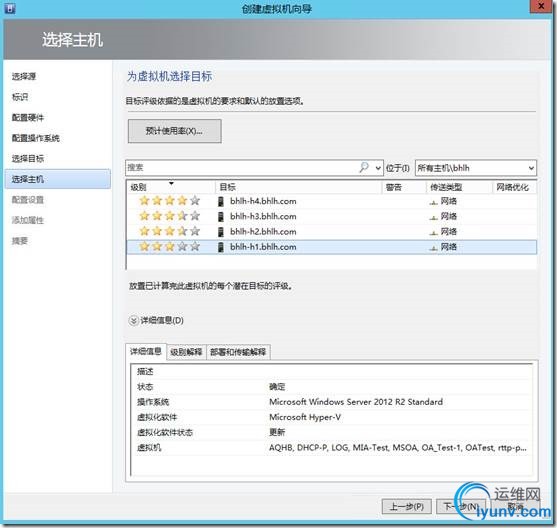Sort by the 级别 column header
The height and width of the screenshot is (528, 557).
point(171,187)
